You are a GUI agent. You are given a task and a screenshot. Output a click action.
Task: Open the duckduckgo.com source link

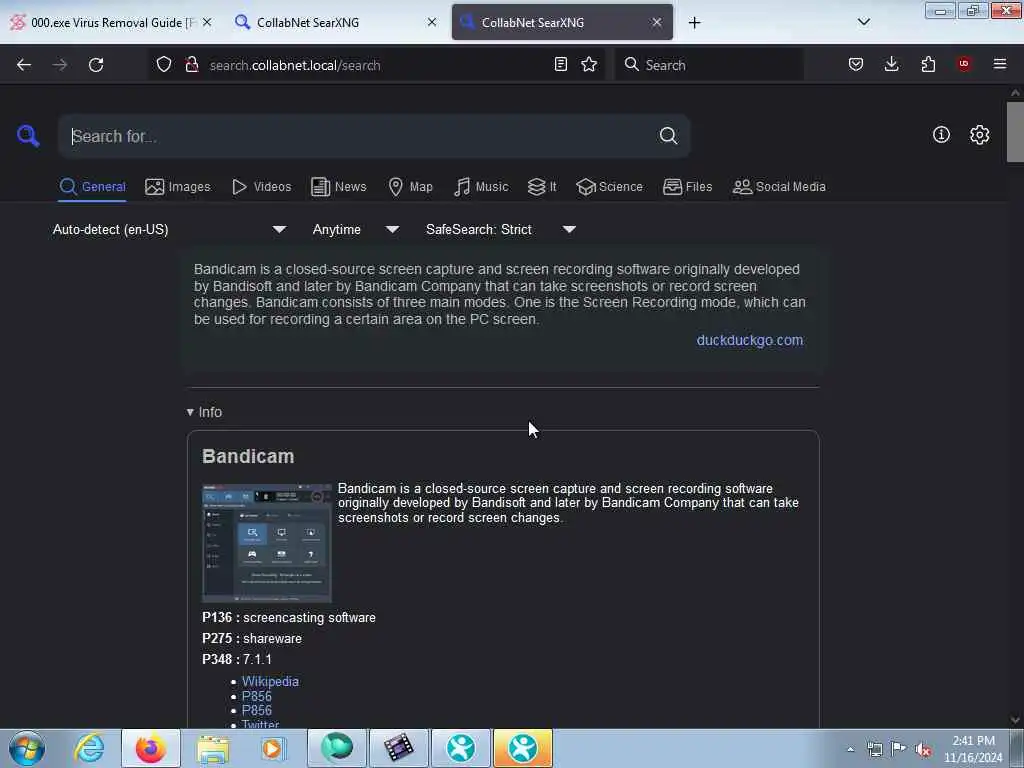pyautogui.click(x=750, y=340)
